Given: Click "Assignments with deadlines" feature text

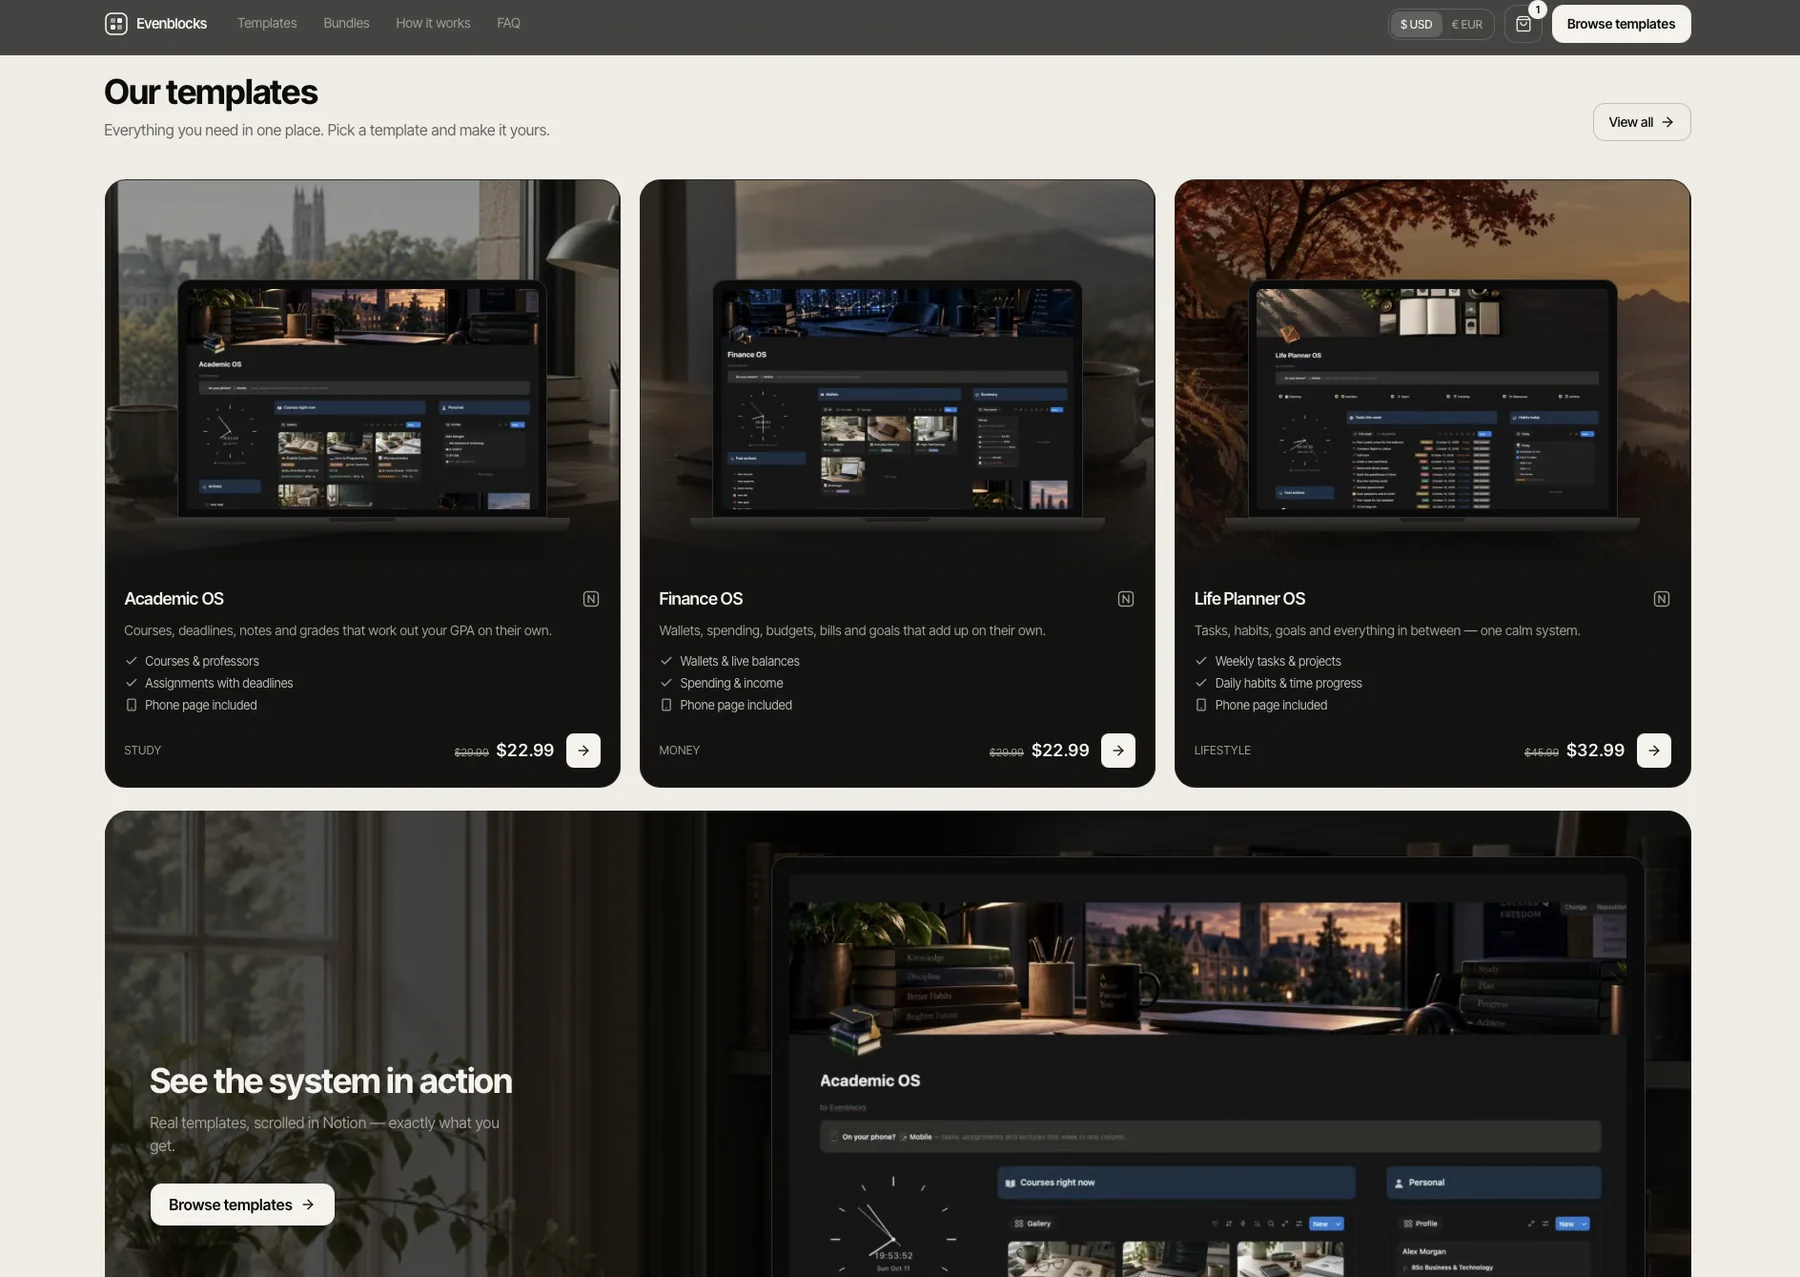Looking at the screenshot, I should (219, 683).
